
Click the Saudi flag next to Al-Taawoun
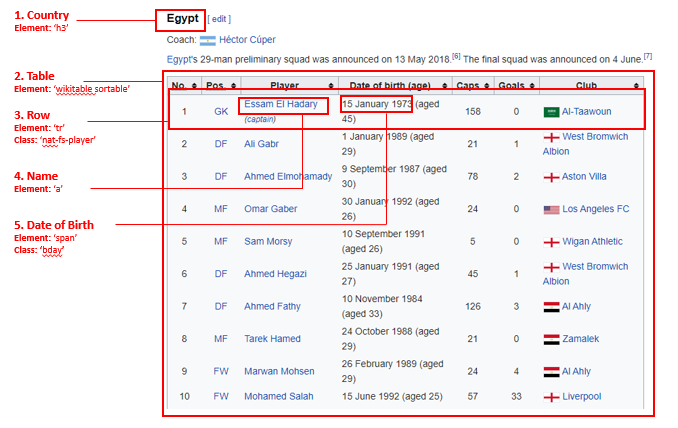[551, 112]
